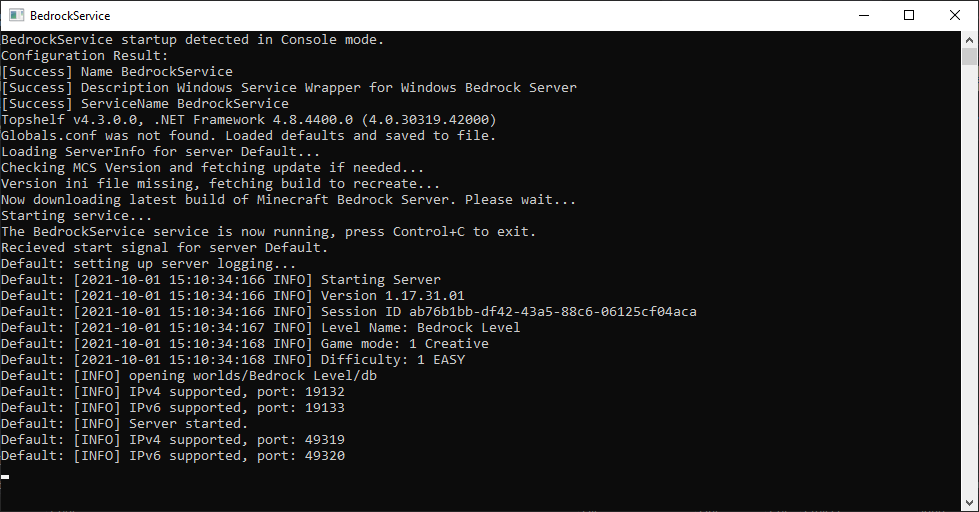
Task: Click the blinking console cursor prompt
Action: [5, 477]
